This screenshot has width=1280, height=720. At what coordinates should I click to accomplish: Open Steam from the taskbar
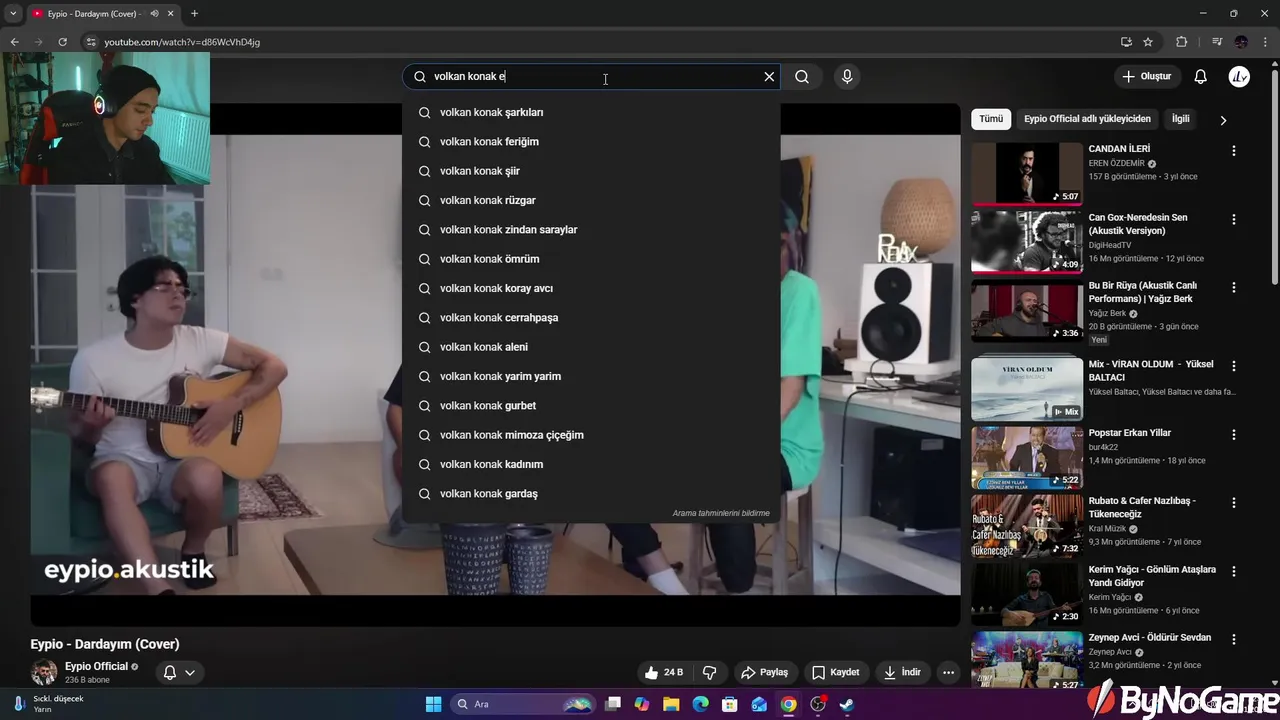847,704
